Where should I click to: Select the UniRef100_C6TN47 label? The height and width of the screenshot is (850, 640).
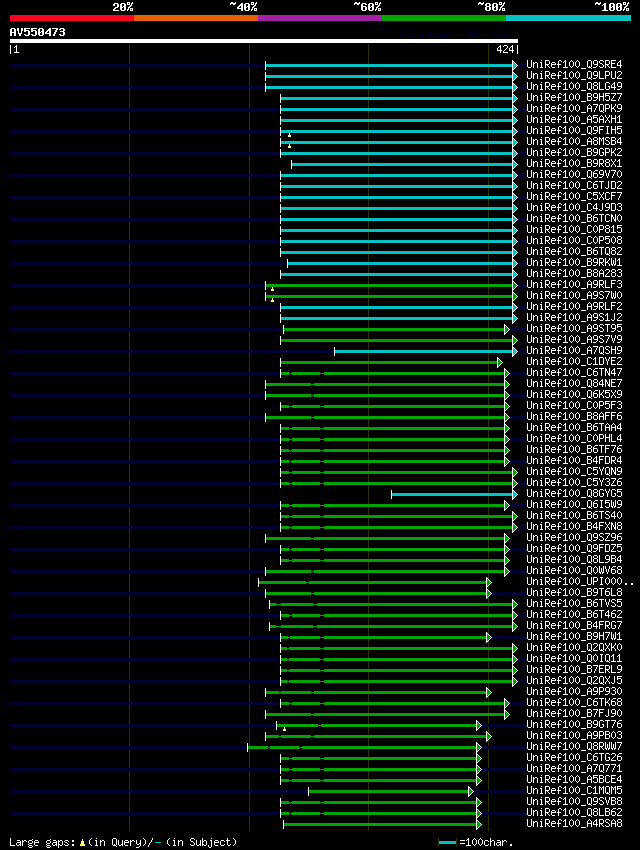pyautogui.click(x=574, y=372)
